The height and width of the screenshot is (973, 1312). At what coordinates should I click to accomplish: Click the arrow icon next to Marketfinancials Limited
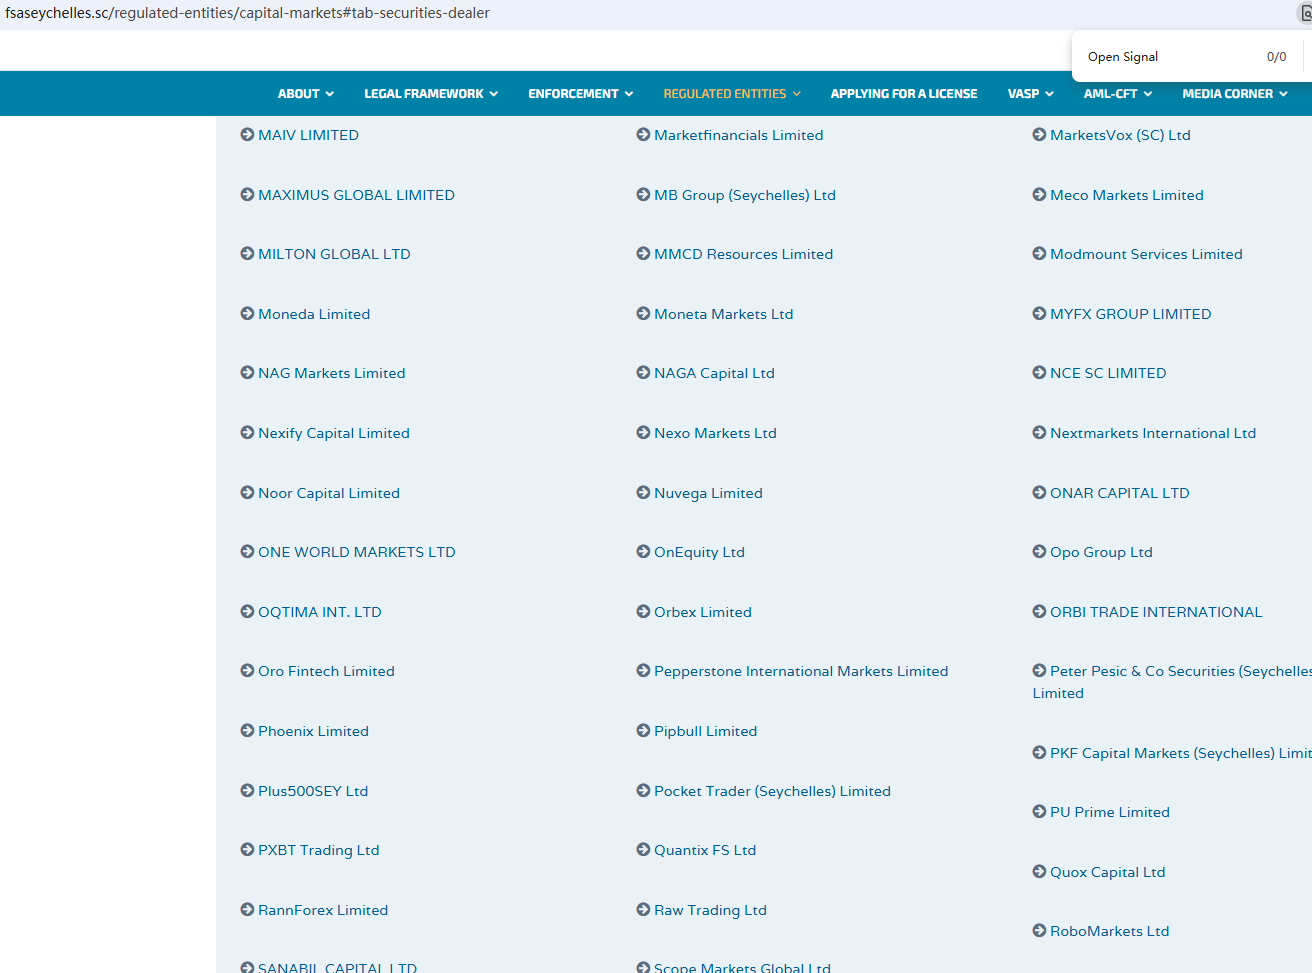(x=643, y=135)
